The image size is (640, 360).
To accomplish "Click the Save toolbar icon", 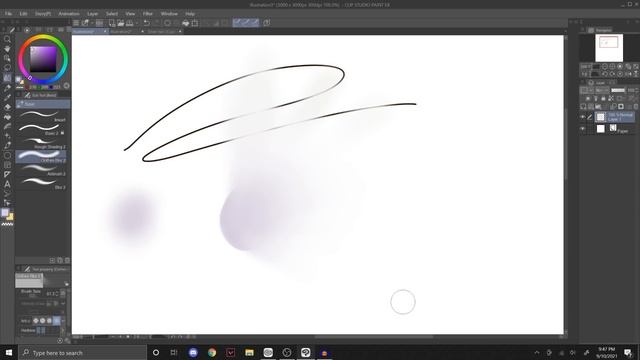I will point(129,23).
